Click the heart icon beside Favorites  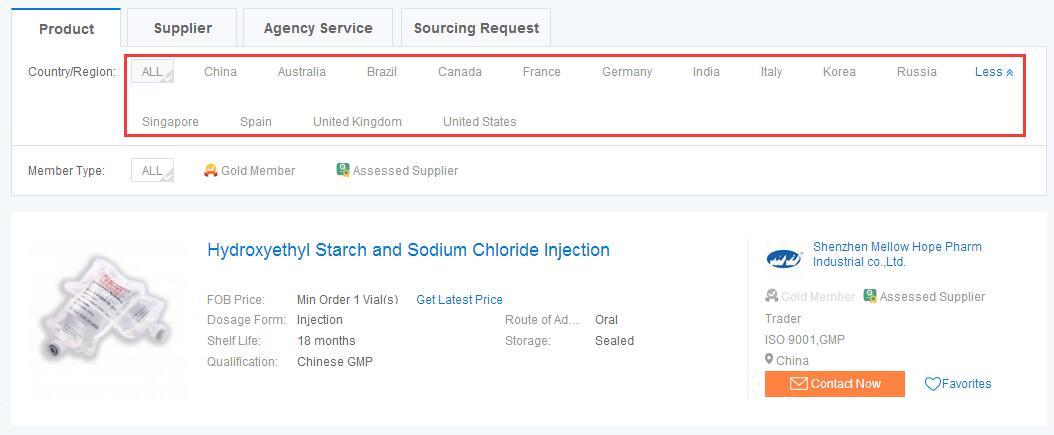(932, 384)
